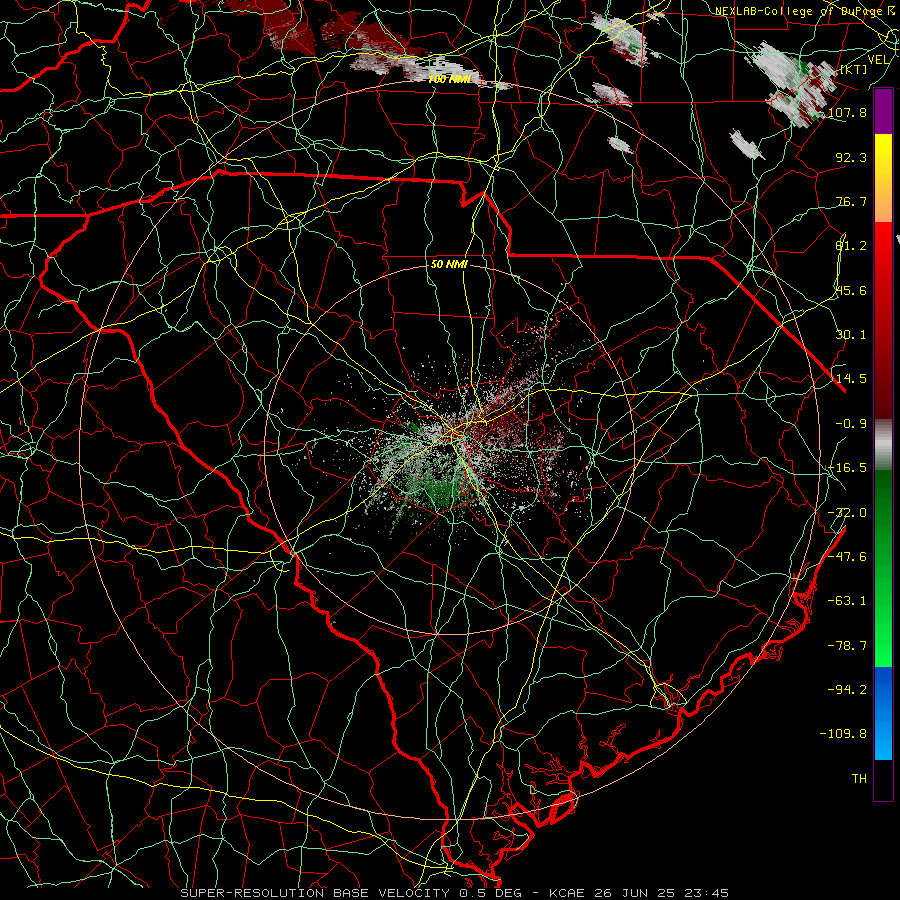Click the -47.6 legend value
Image resolution: width=900 pixels, height=900 pixels.
[x=847, y=556]
